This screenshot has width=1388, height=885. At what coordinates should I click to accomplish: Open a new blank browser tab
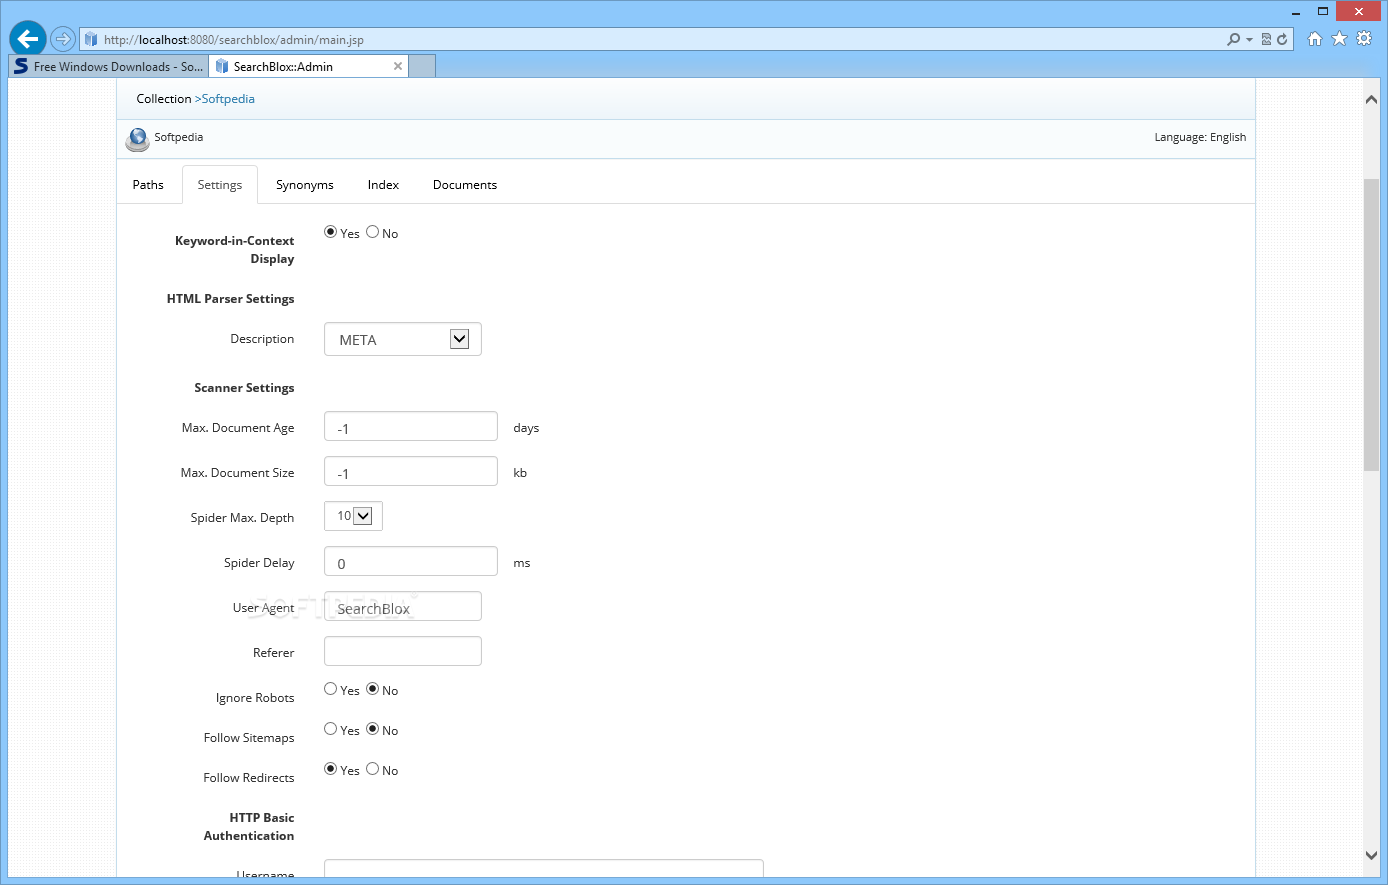pos(423,66)
